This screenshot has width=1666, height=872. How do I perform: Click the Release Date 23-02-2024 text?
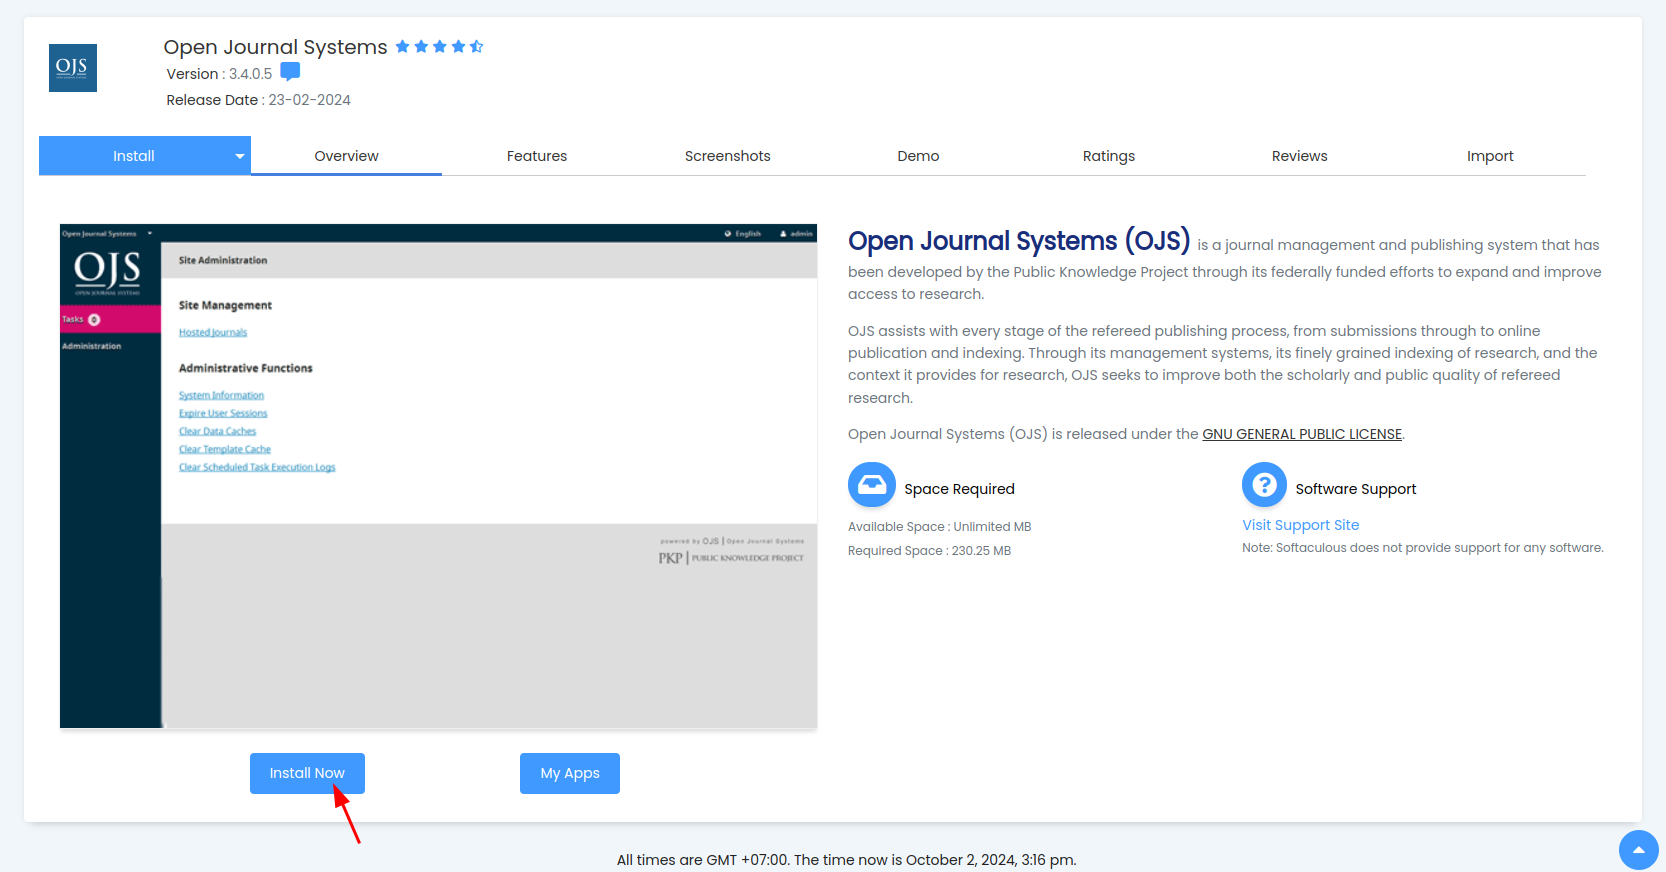coord(258,100)
